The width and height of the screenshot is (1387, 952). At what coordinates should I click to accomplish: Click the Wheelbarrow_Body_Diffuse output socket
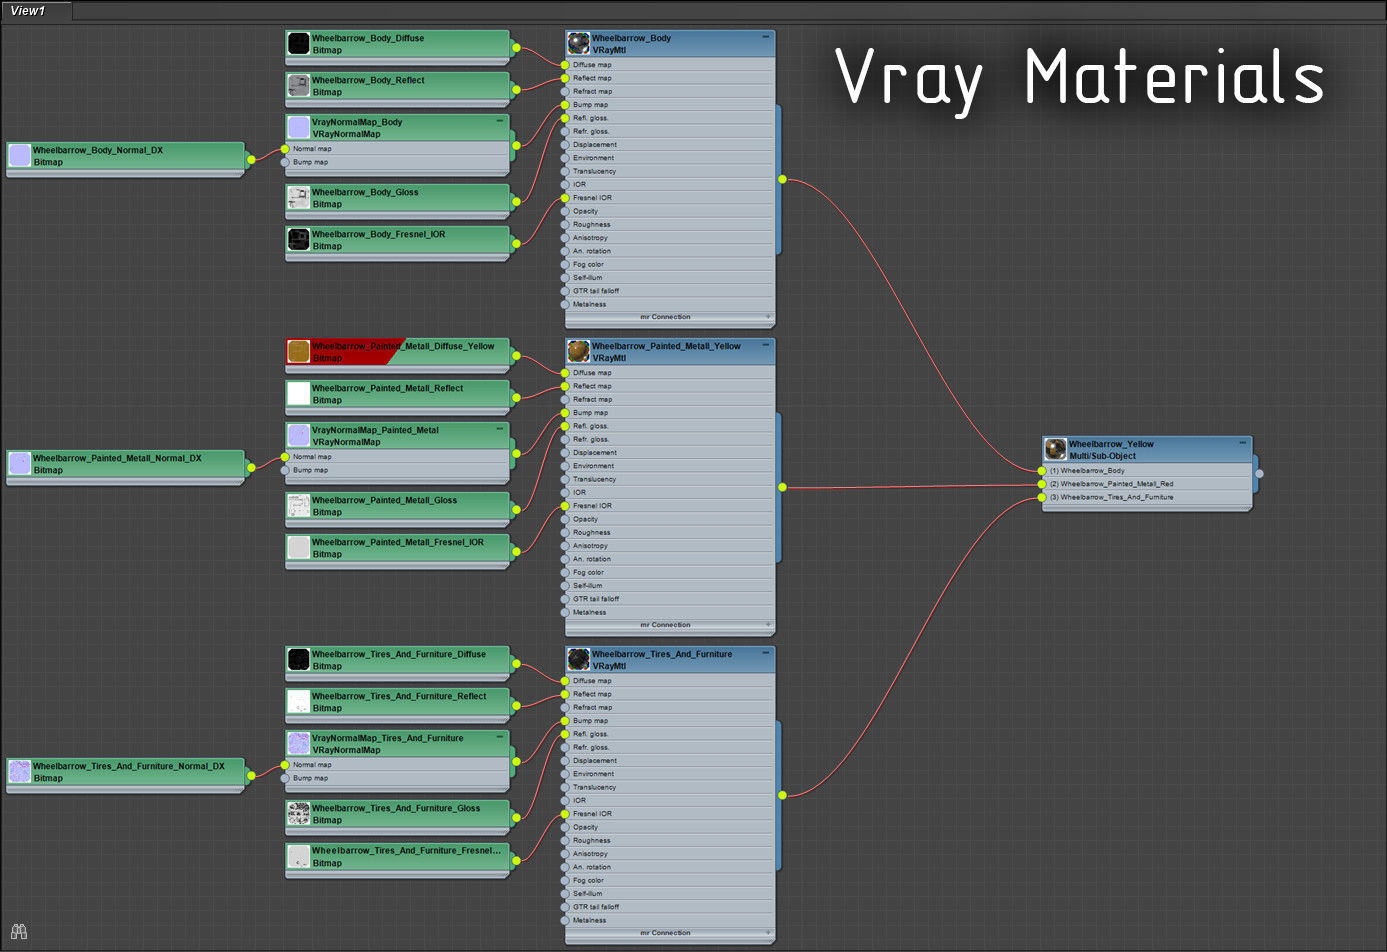[x=516, y=47]
